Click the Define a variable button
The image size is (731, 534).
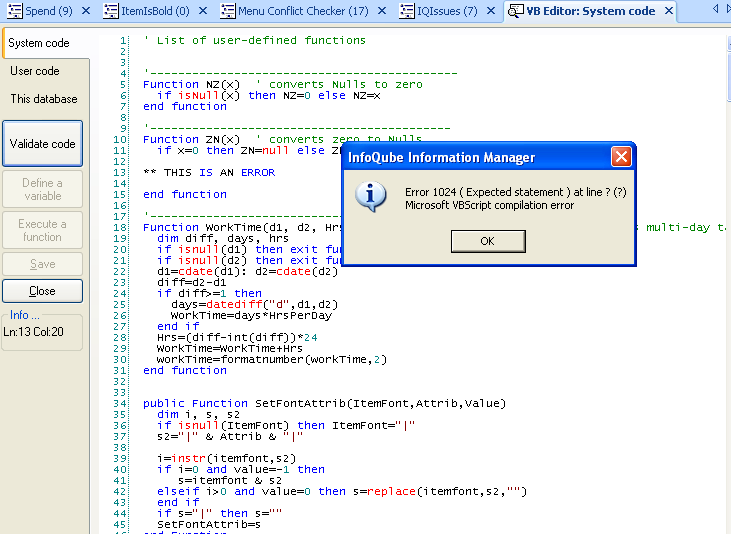pos(42,189)
